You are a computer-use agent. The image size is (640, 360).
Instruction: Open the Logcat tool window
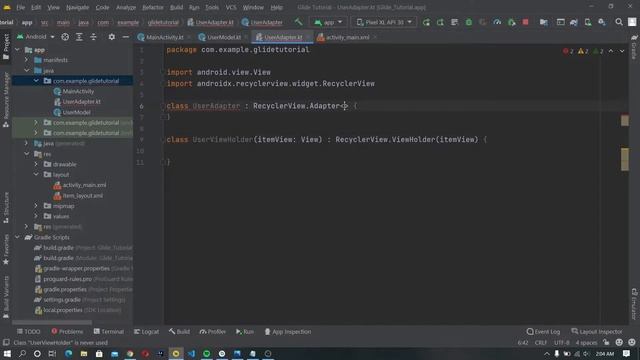click(x=146, y=331)
